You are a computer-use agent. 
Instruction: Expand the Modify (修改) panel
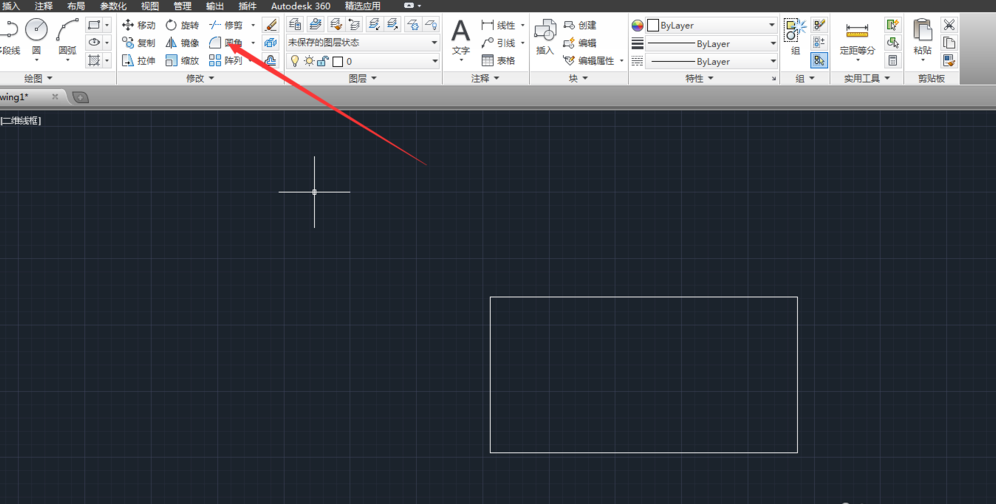200,78
